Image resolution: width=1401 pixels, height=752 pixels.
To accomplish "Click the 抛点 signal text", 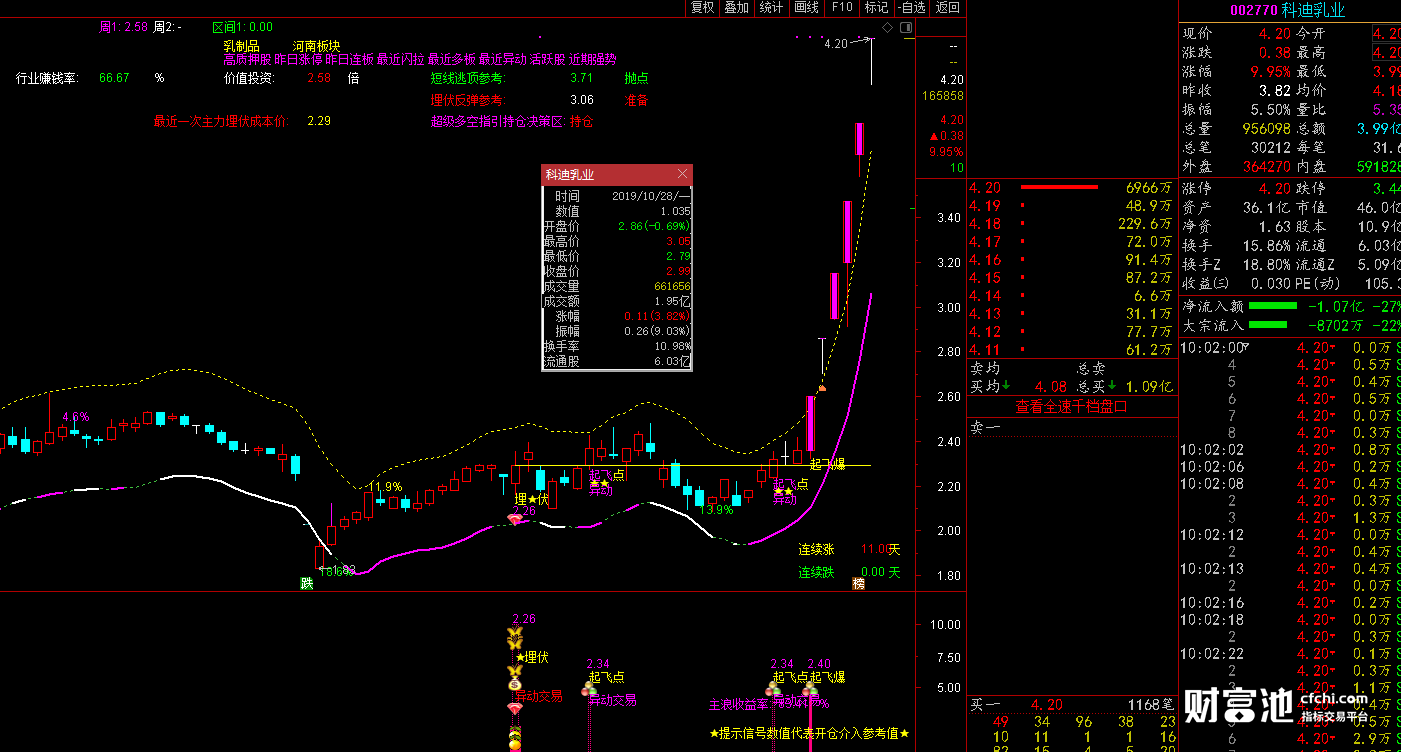I will pyautogui.click(x=636, y=78).
